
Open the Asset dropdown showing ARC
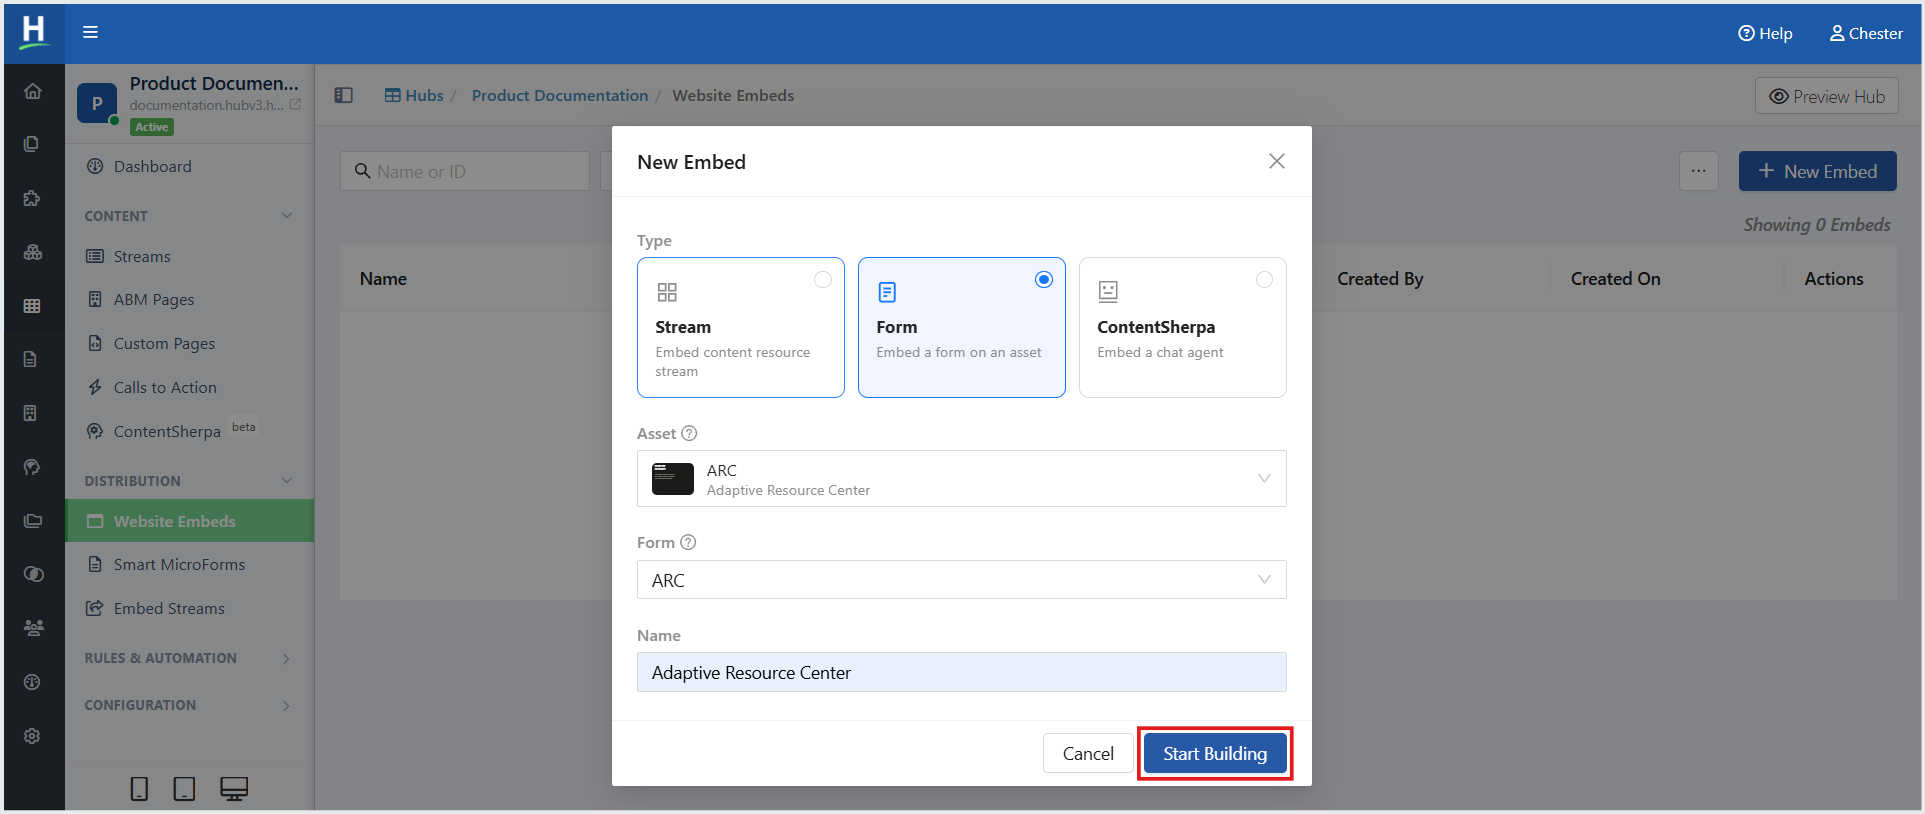[x=962, y=479]
